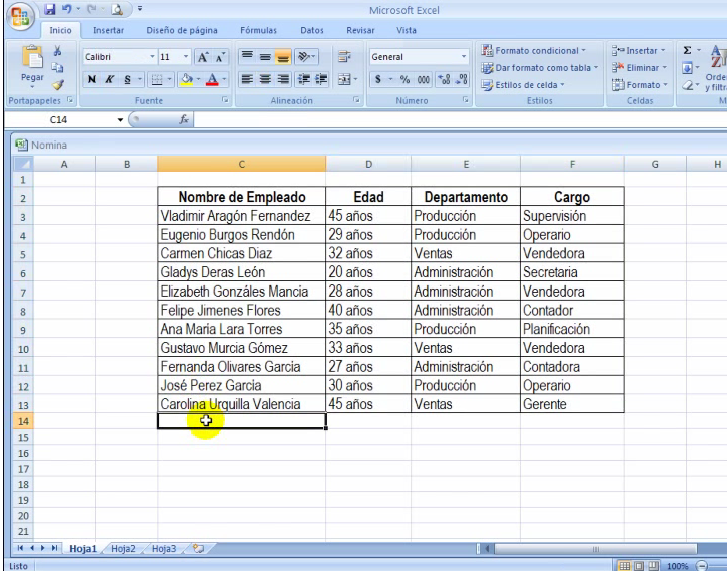Apply the yellow fill color
The width and height of the screenshot is (727, 572).
coord(187,79)
